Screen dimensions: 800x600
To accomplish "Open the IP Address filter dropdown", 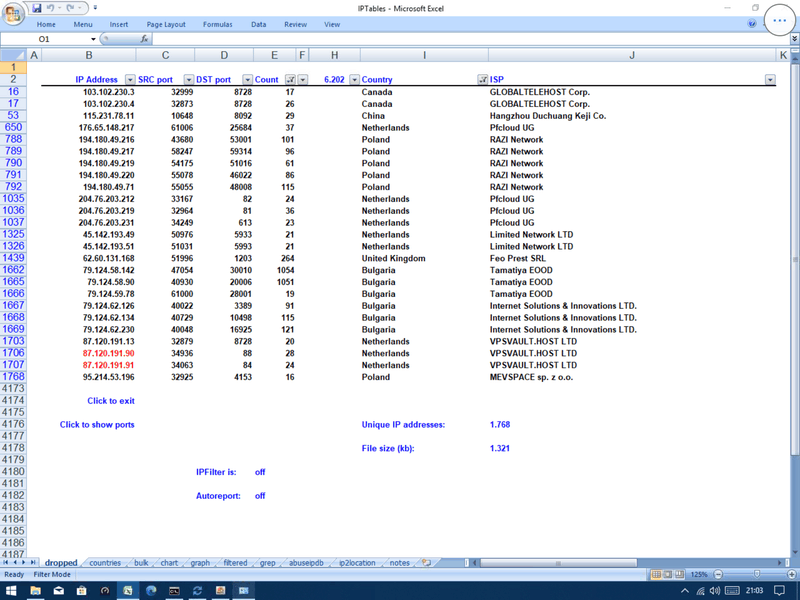I will (x=130, y=80).
